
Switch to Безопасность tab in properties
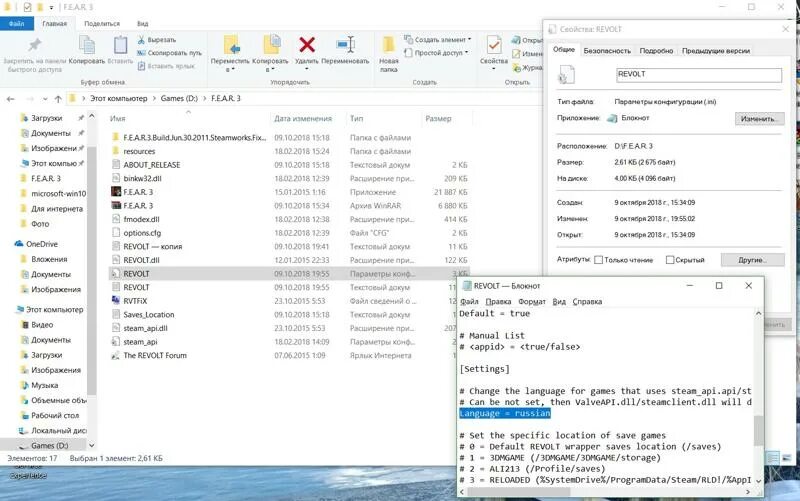click(x=607, y=51)
